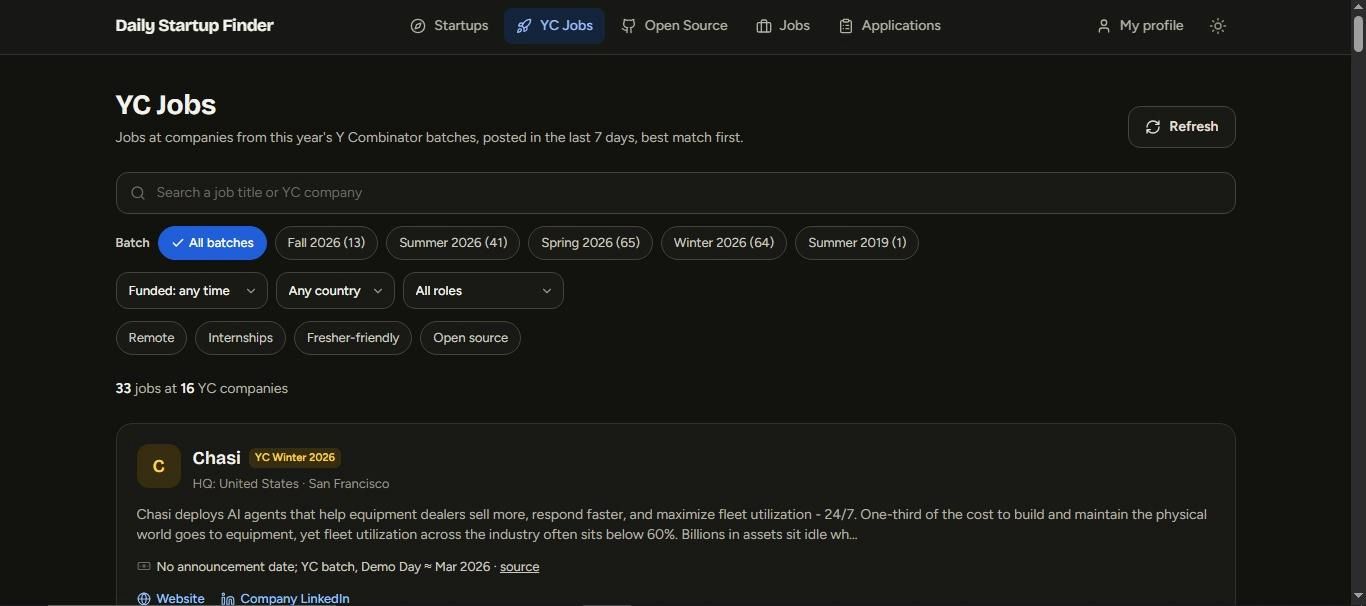Filter by Summer 2026 batch
Image resolution: width=1366 pixels, height=606 pixels.
[453, 243]
